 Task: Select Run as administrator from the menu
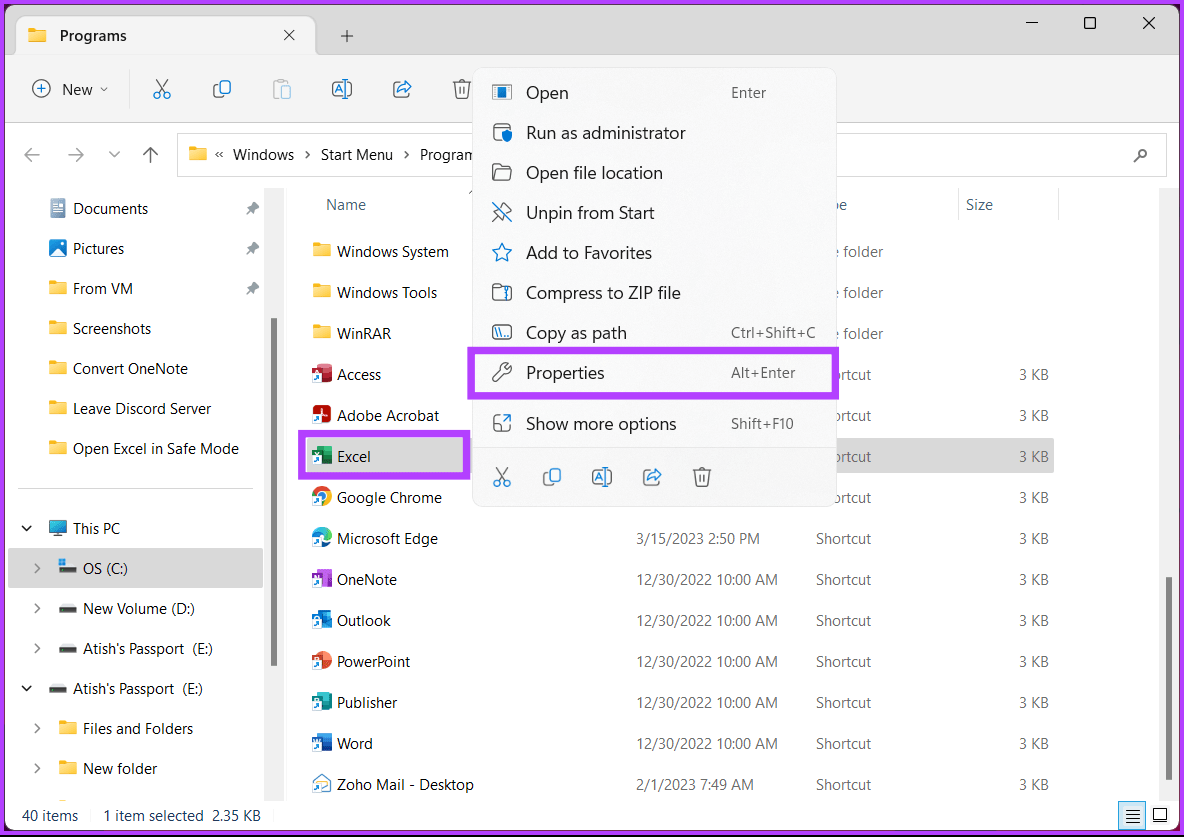coord(605,132)
